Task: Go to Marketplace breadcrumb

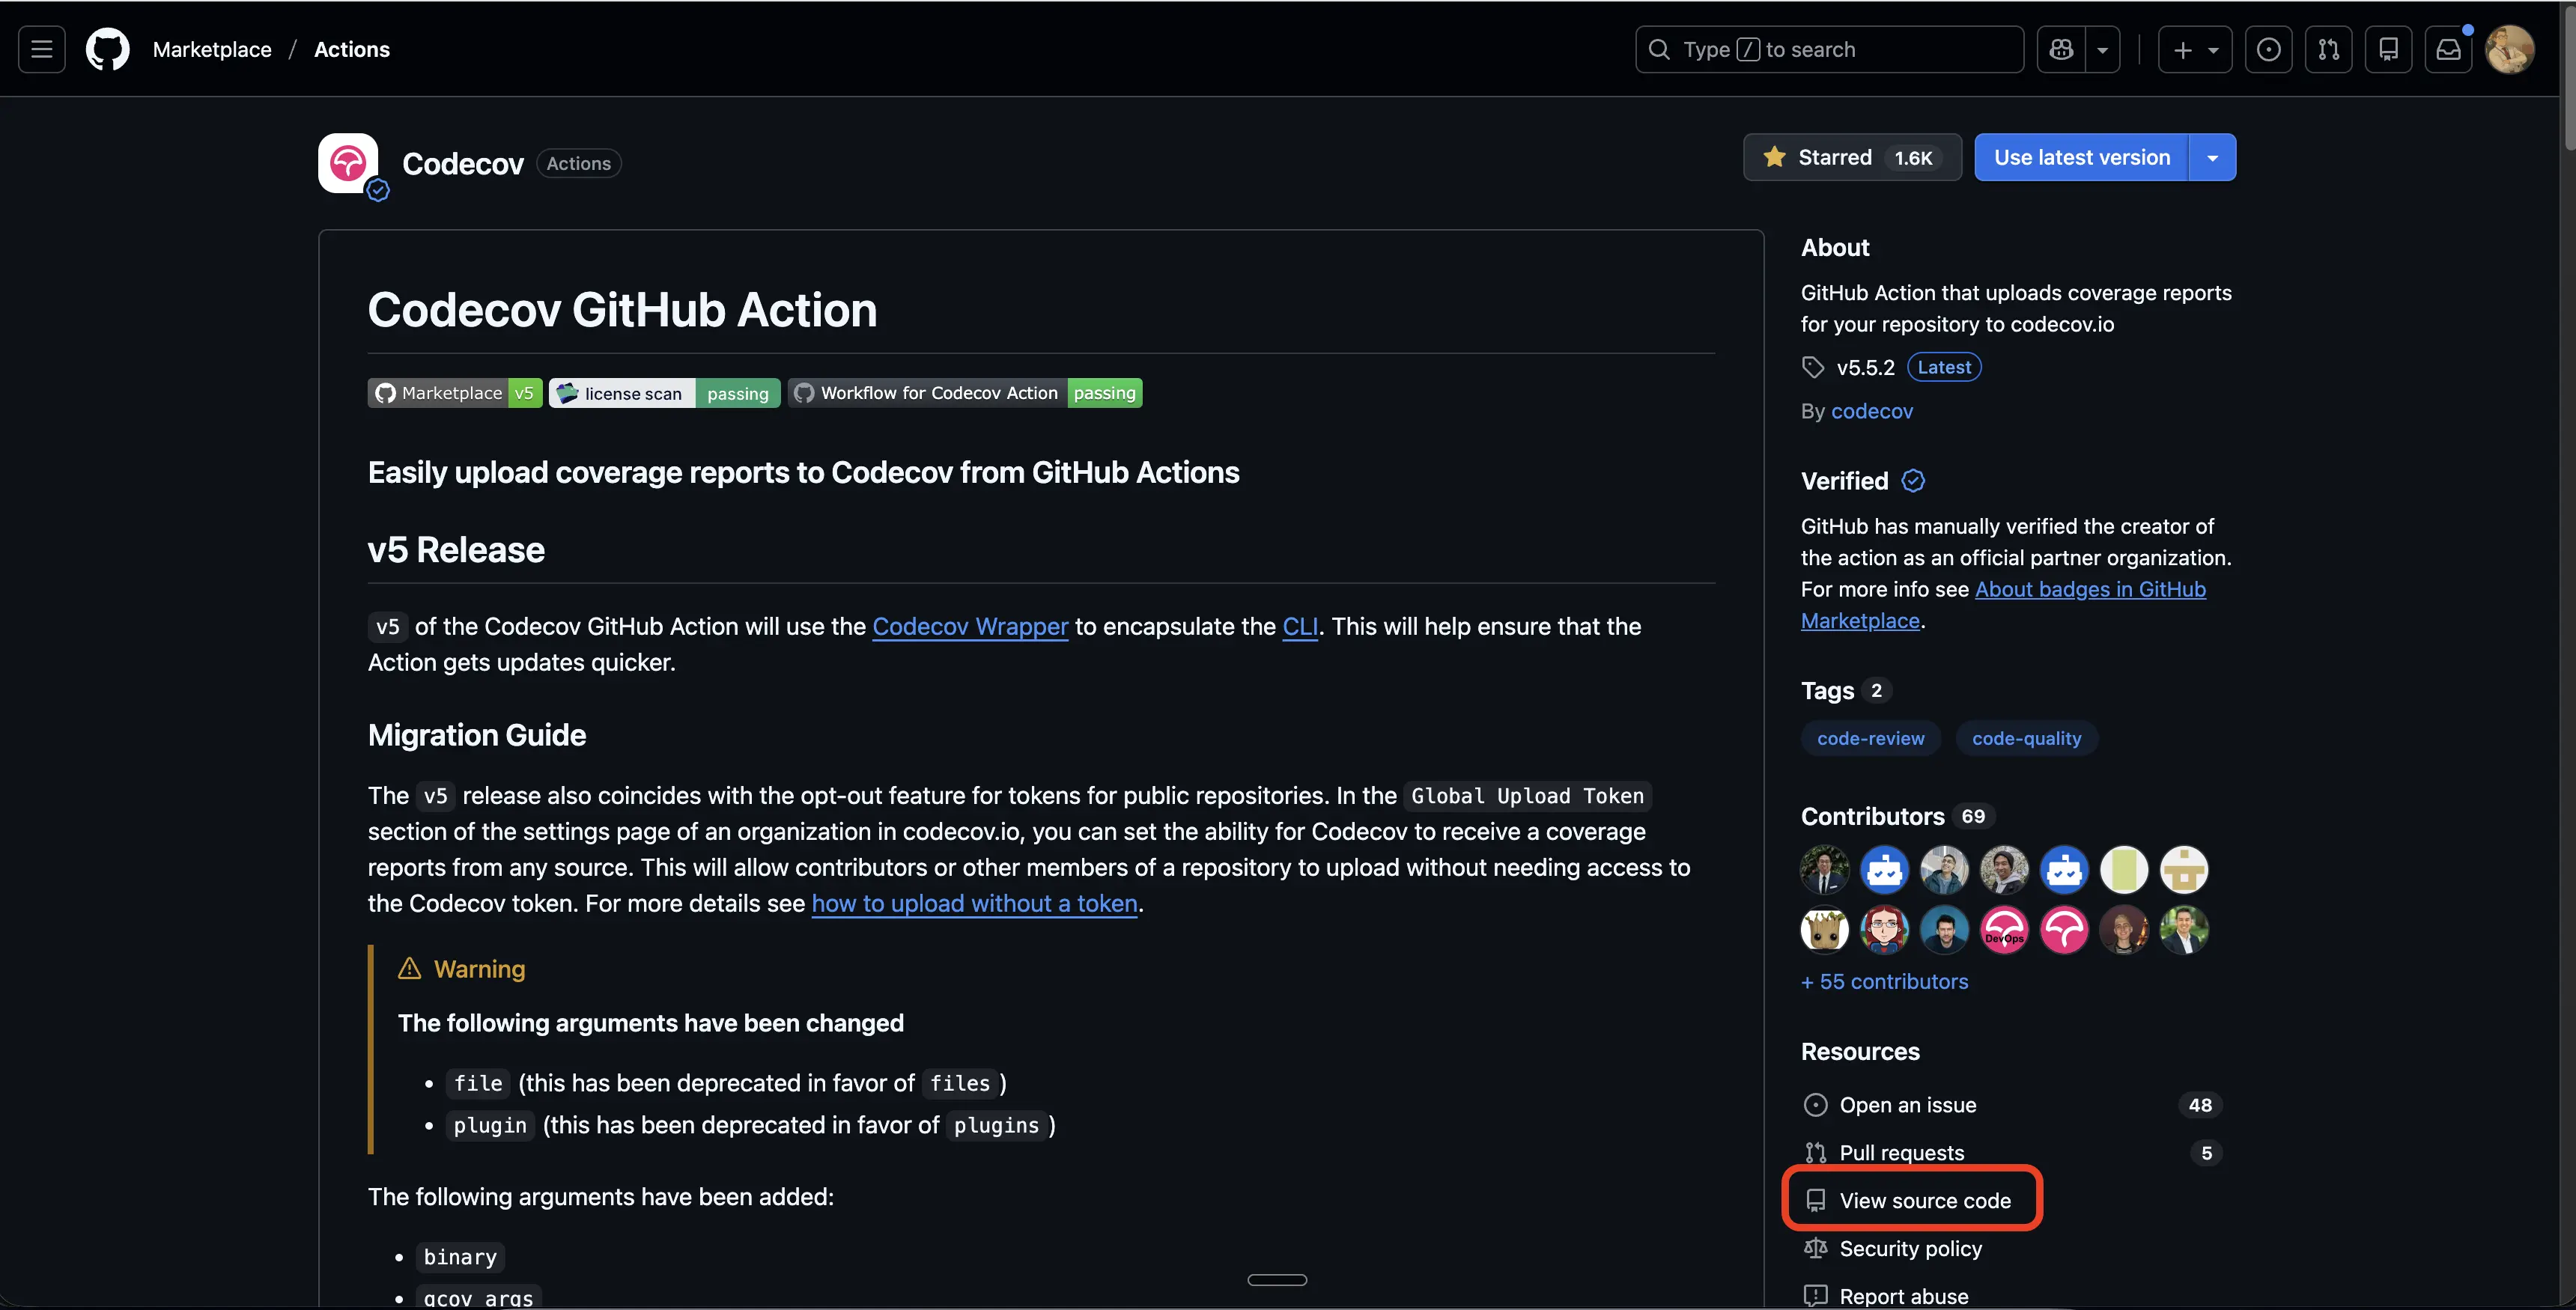Action: click(x=212, y=49)
